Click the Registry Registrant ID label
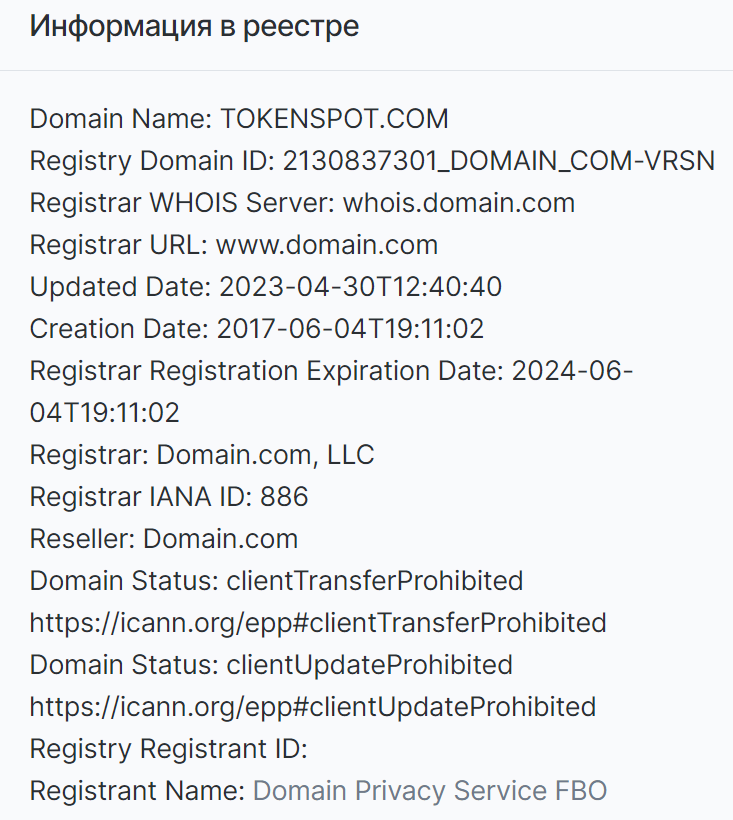The width and height of the screenshot is (733, 820). 168,749
